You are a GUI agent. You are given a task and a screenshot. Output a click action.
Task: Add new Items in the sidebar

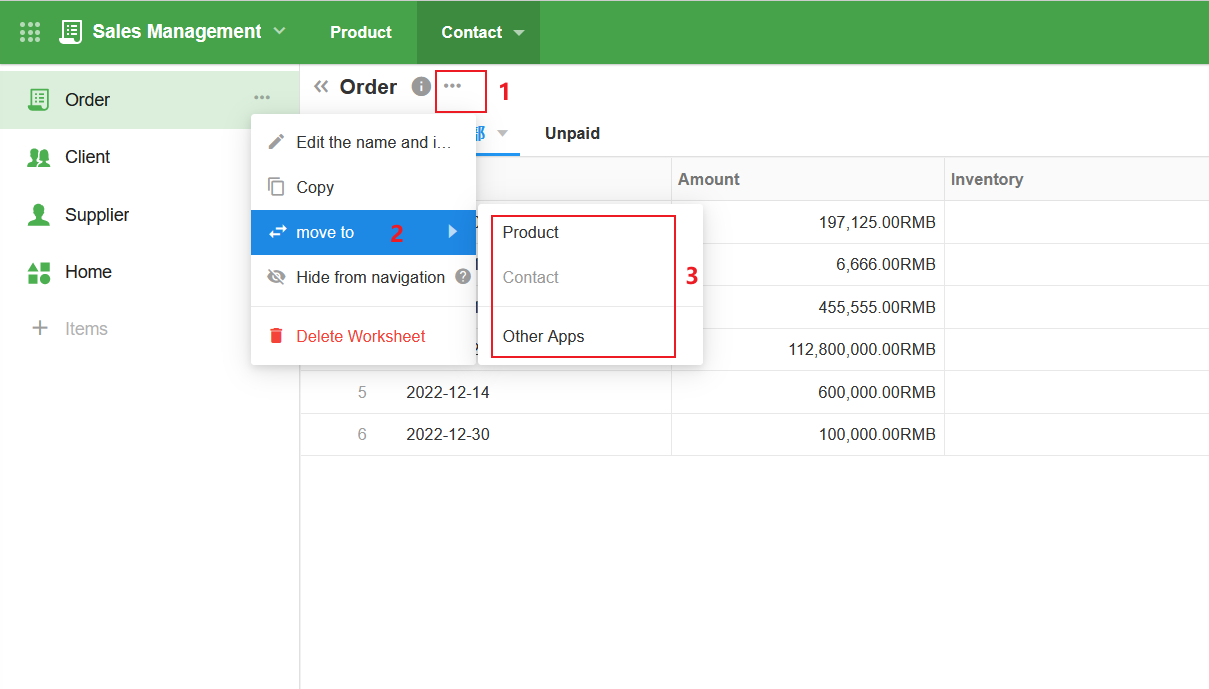[x=70, y=329]
